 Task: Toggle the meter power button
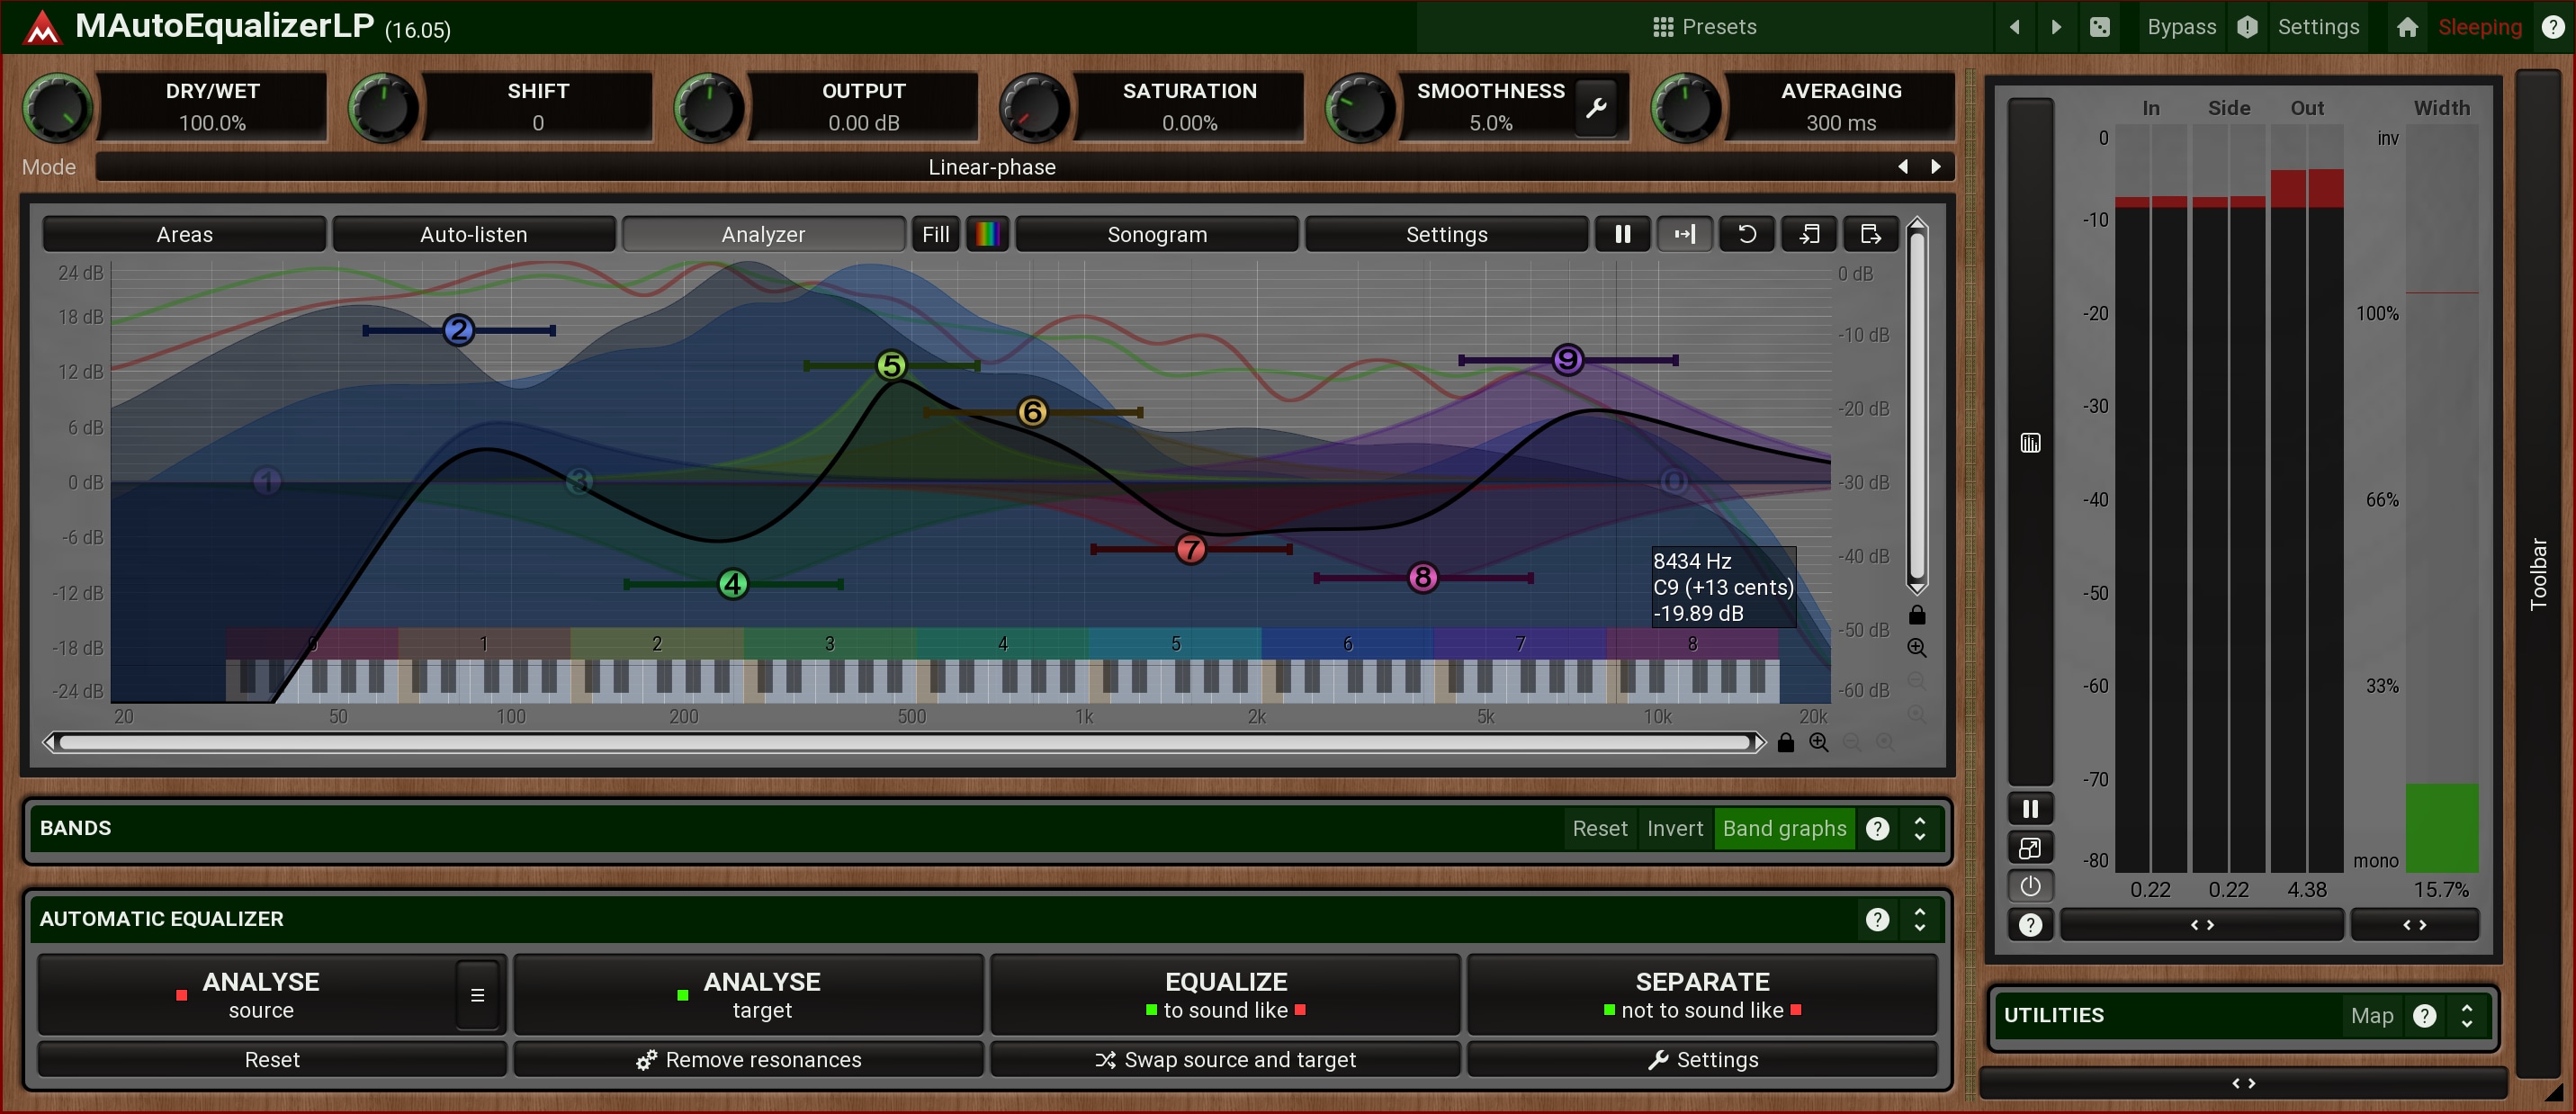coord(2030,886)
